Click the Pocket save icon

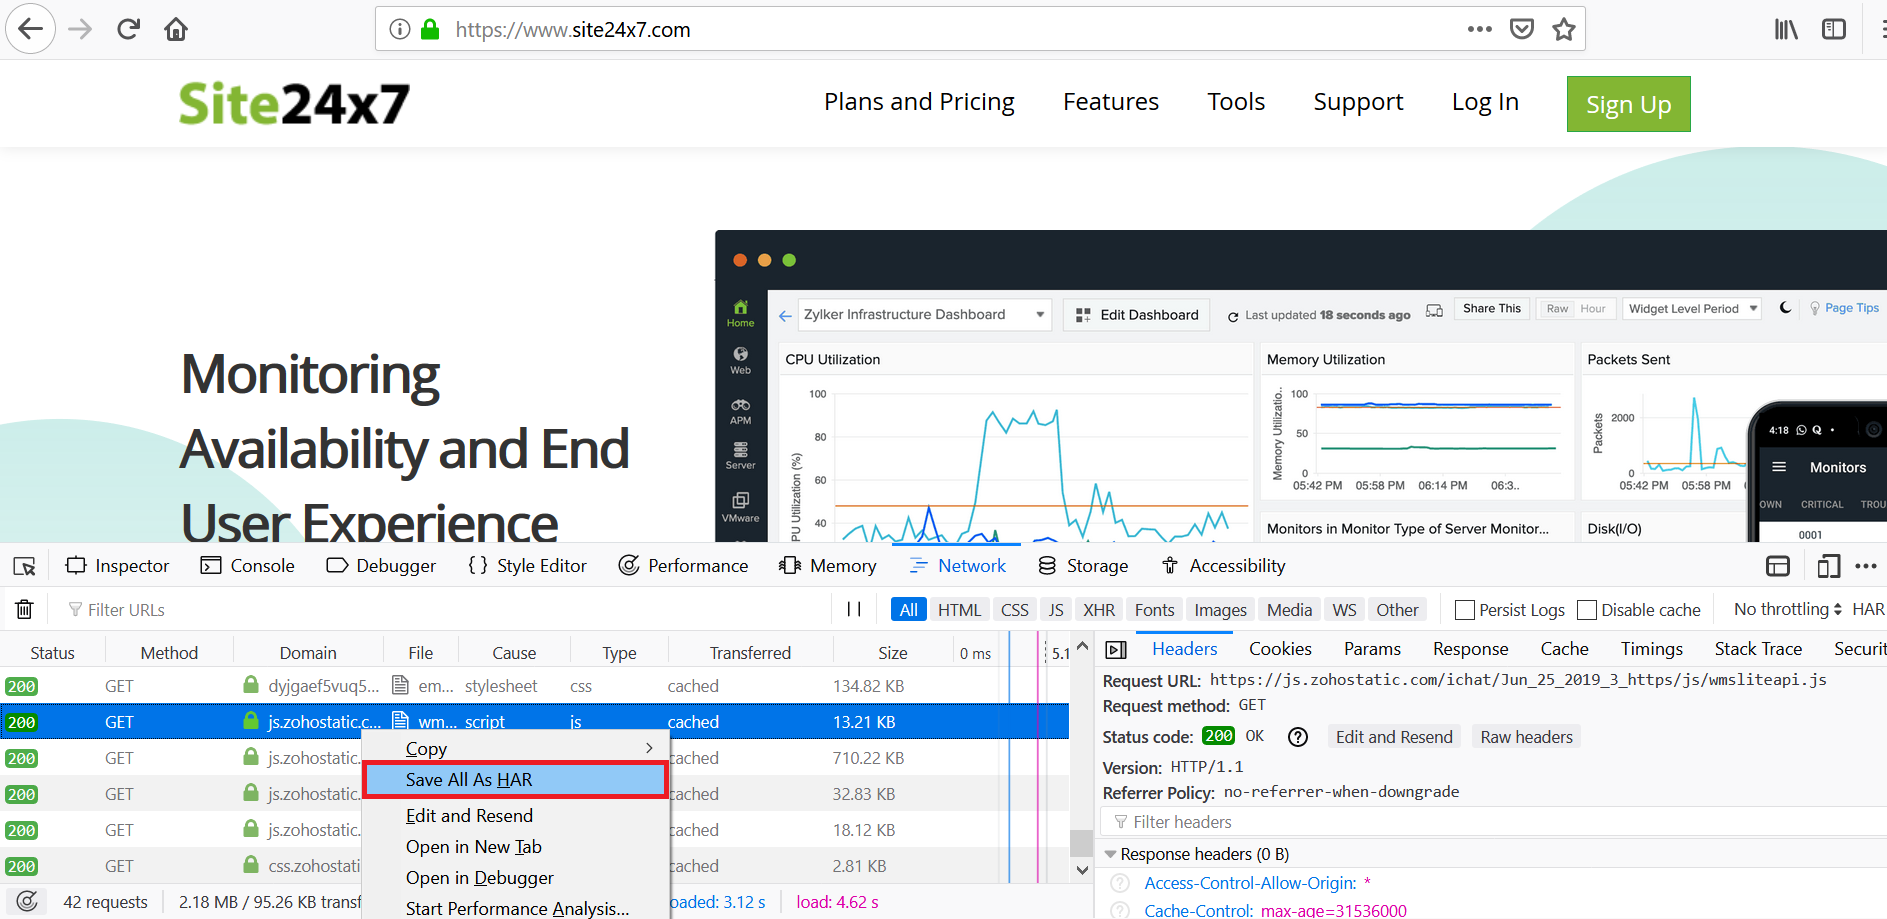[1522, 29]
